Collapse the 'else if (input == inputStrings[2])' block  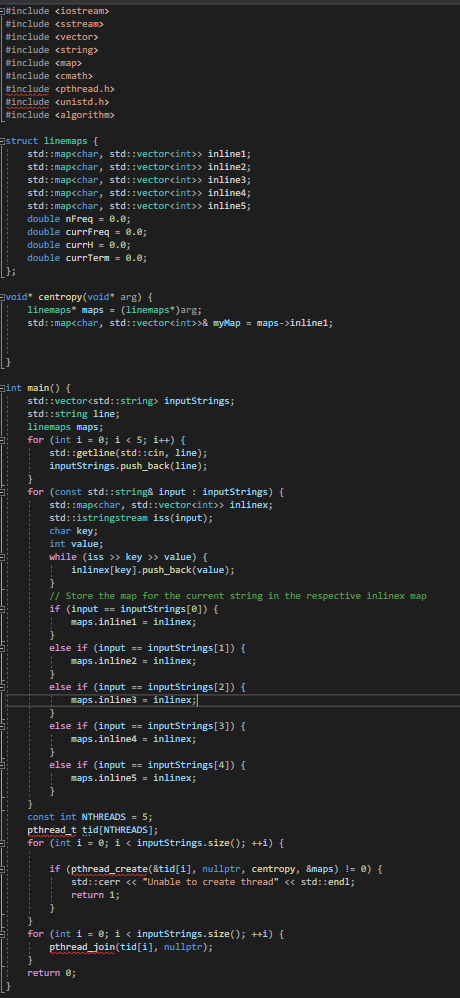pos(3,687)
